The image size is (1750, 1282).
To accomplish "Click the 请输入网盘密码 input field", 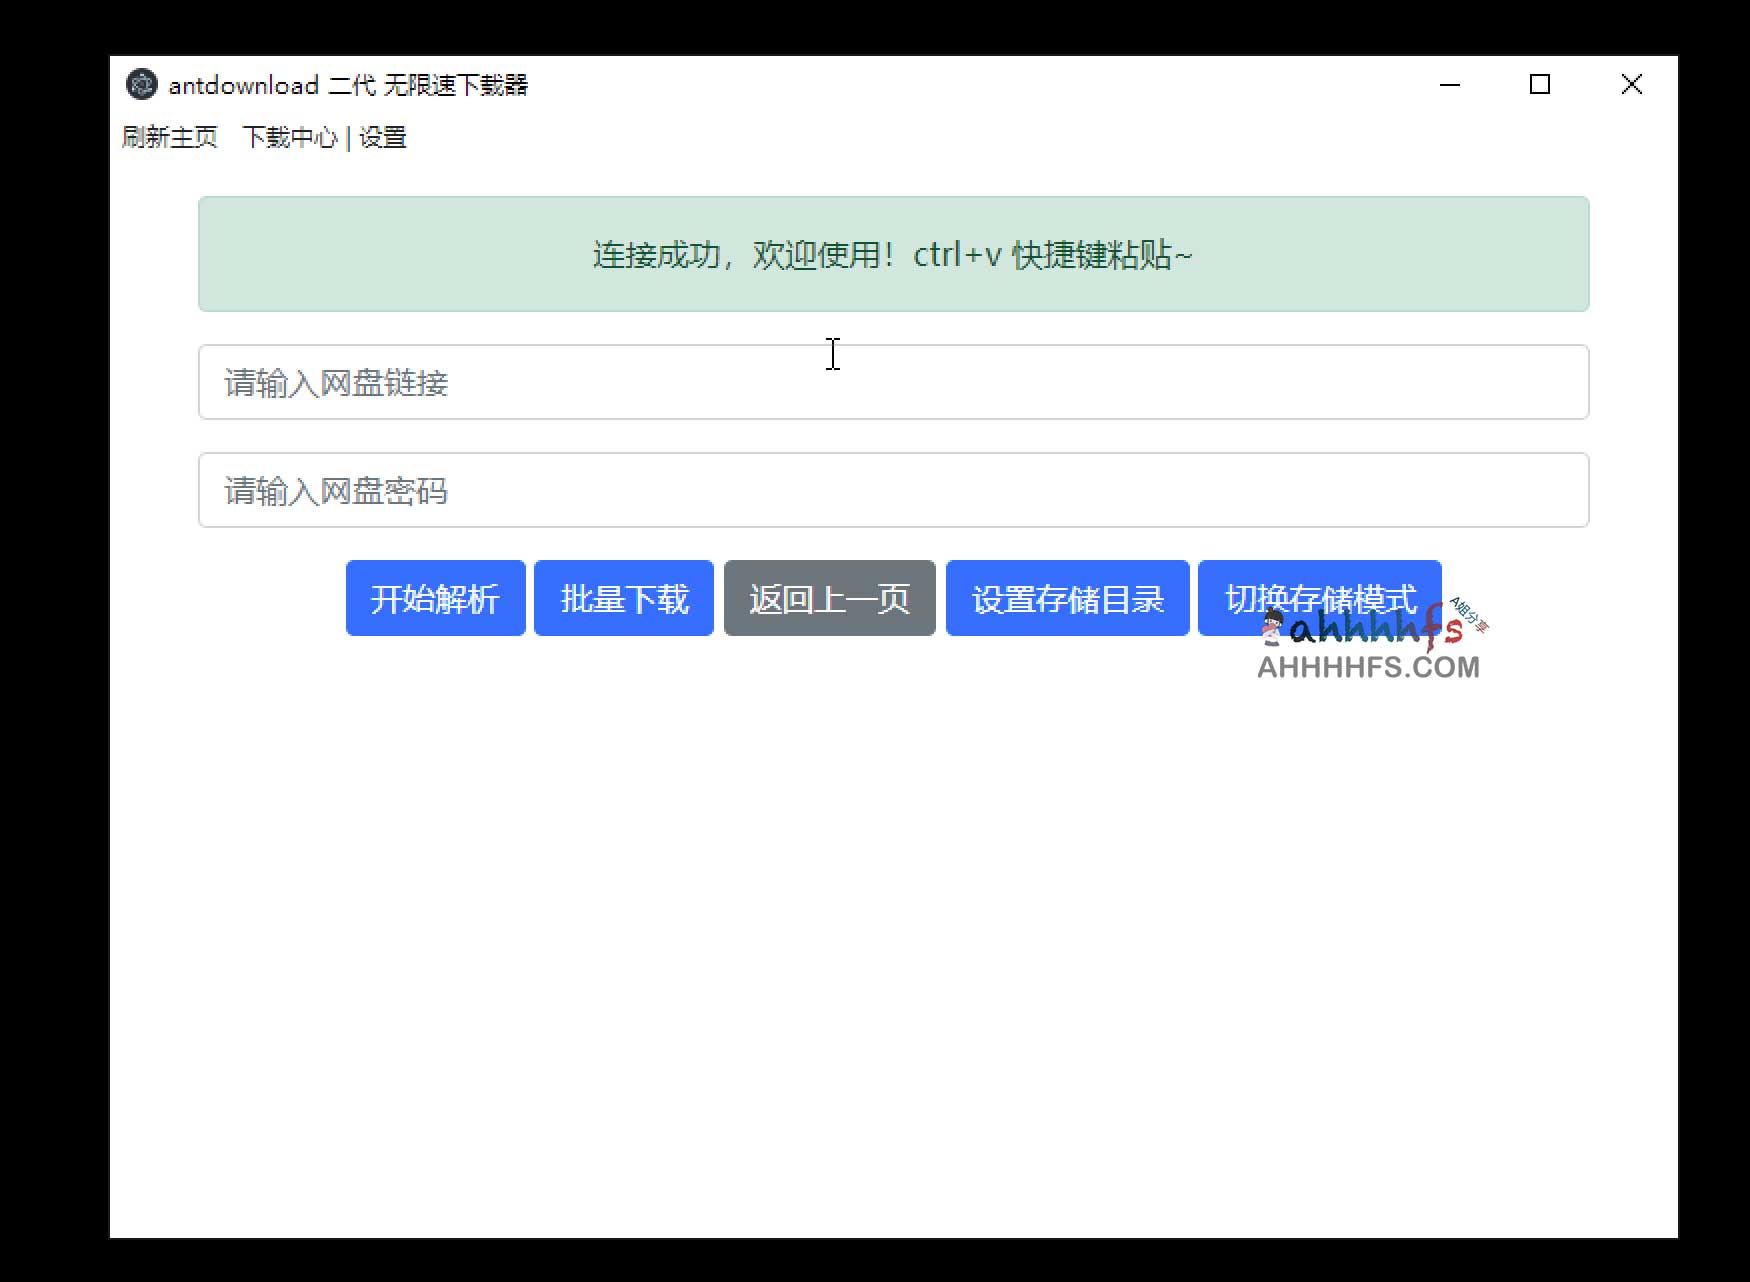I will click(x=893, y=490).
